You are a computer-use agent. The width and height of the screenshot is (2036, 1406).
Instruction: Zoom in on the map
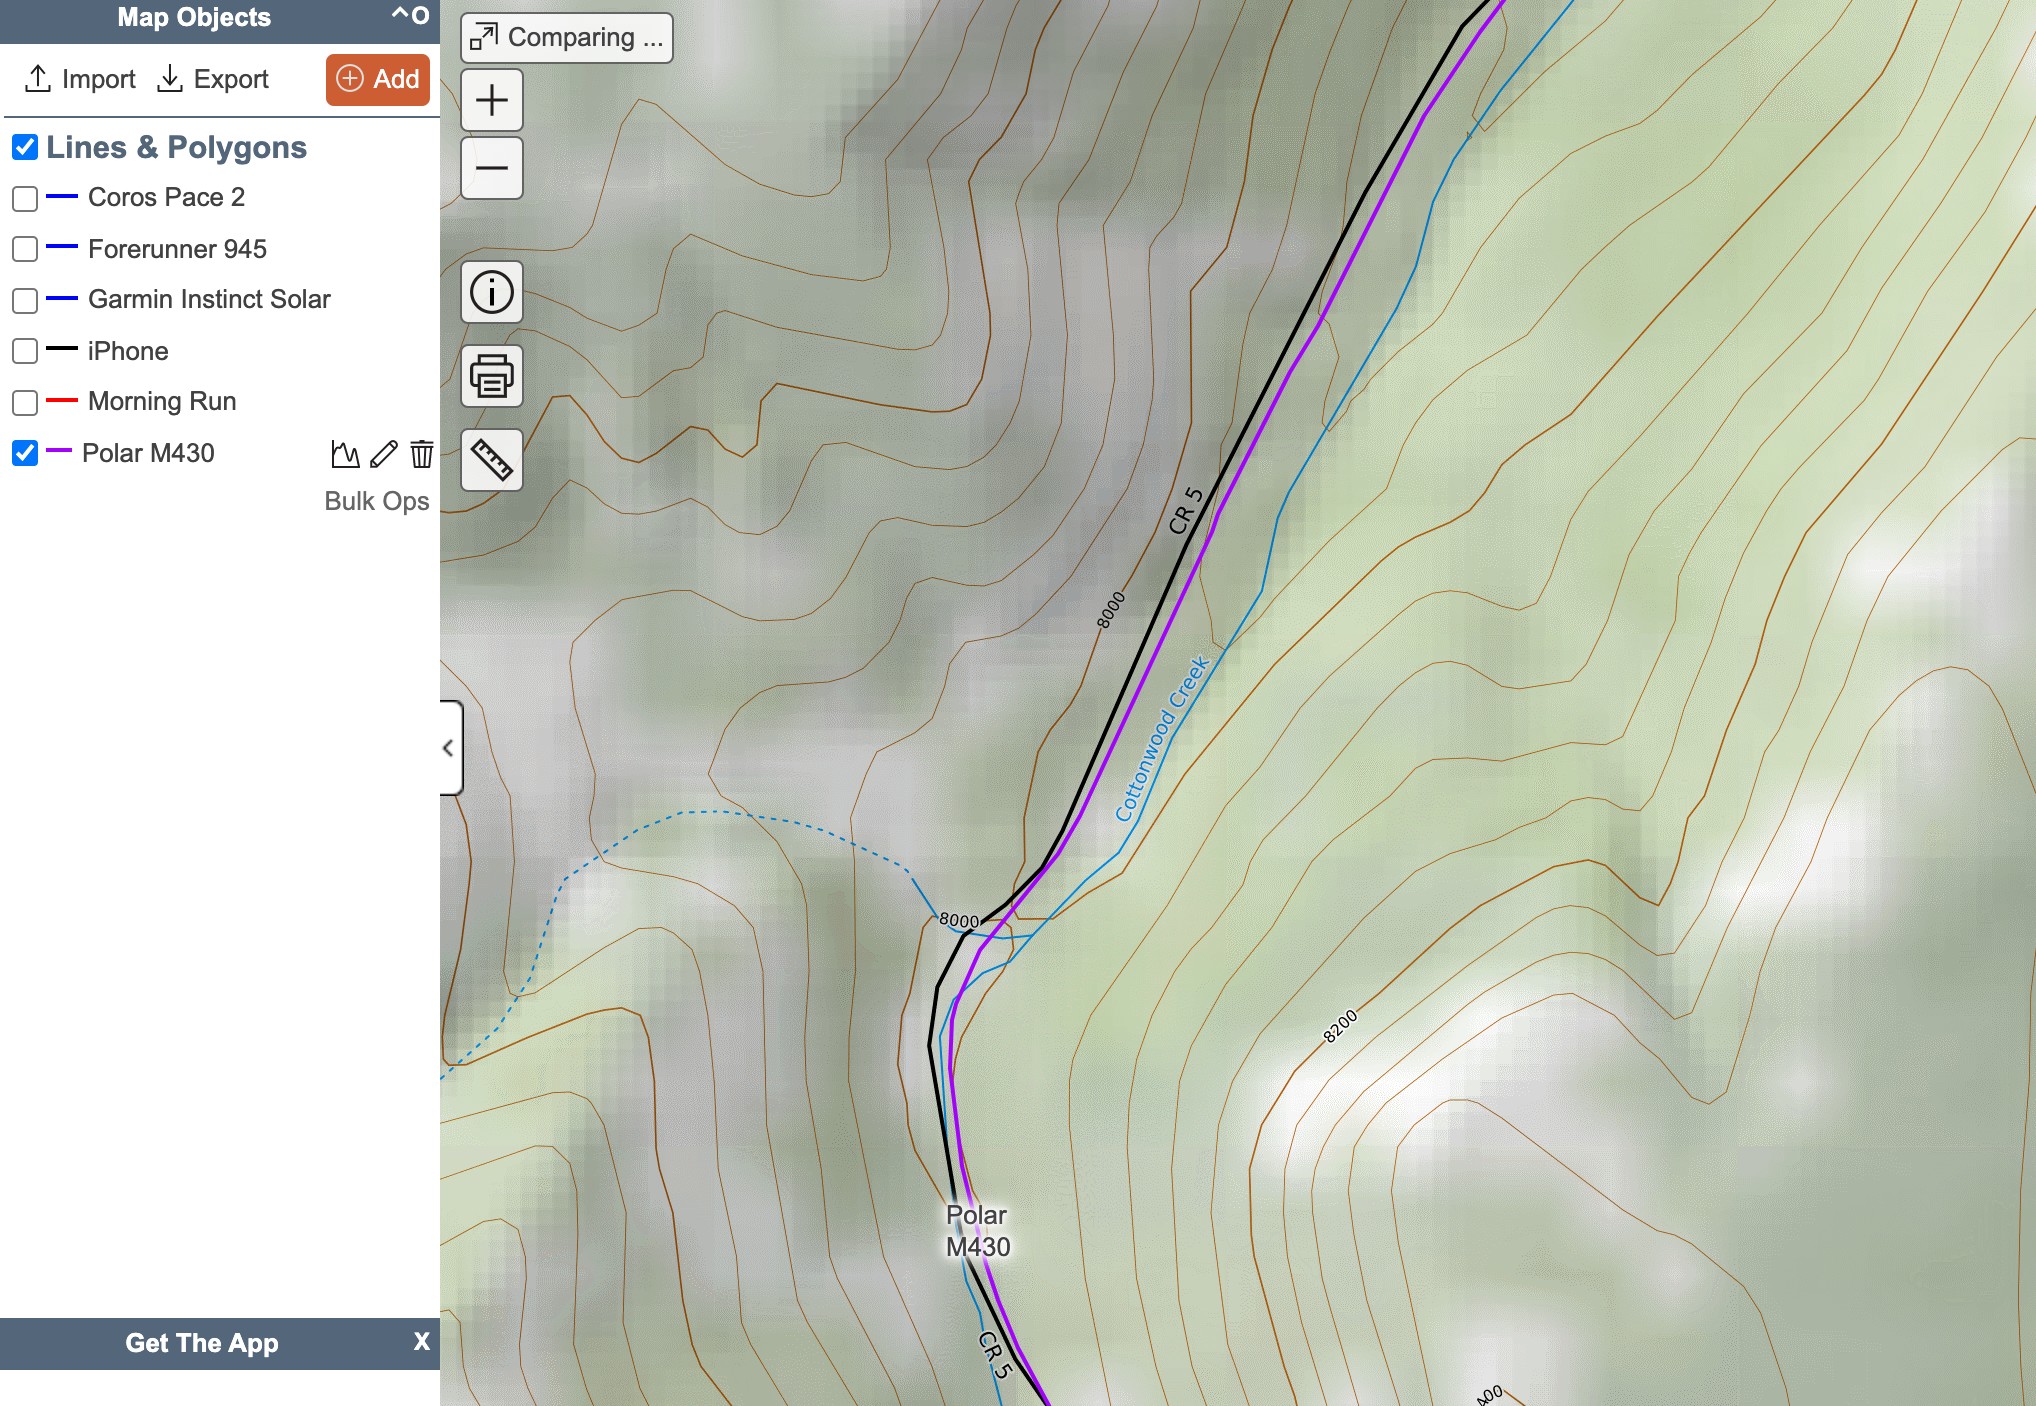click(491, 100)
